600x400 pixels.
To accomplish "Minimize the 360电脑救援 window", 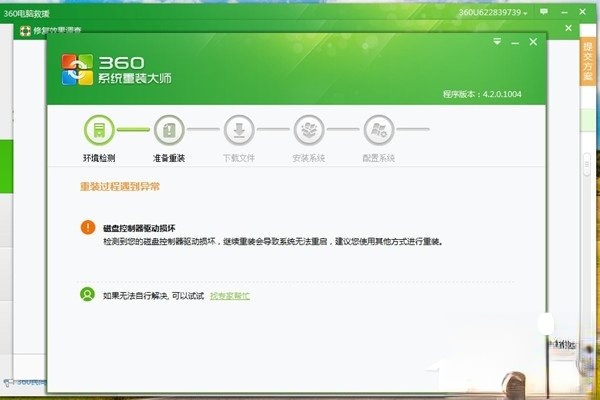I will point(564,13).
